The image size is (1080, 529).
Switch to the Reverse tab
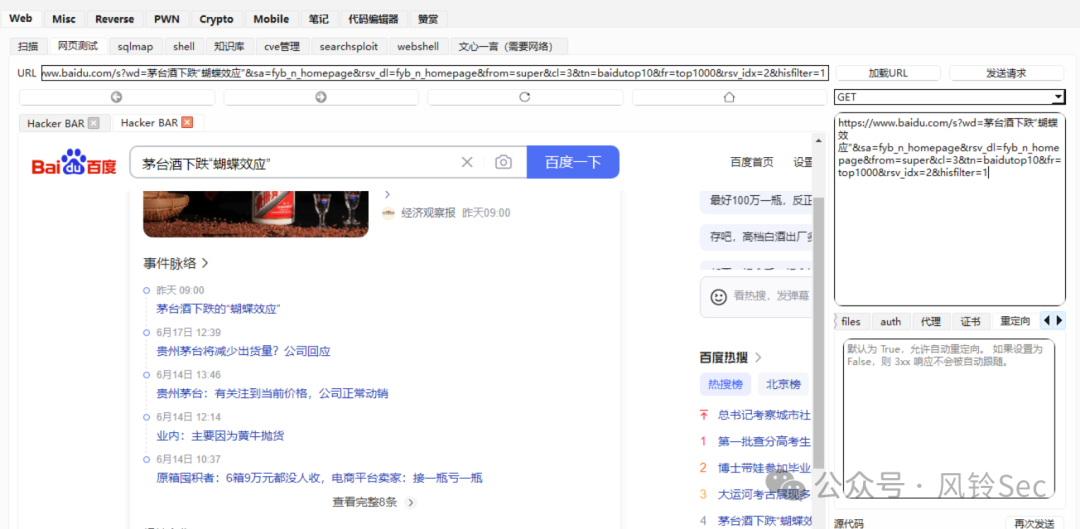tap(115, 19)
